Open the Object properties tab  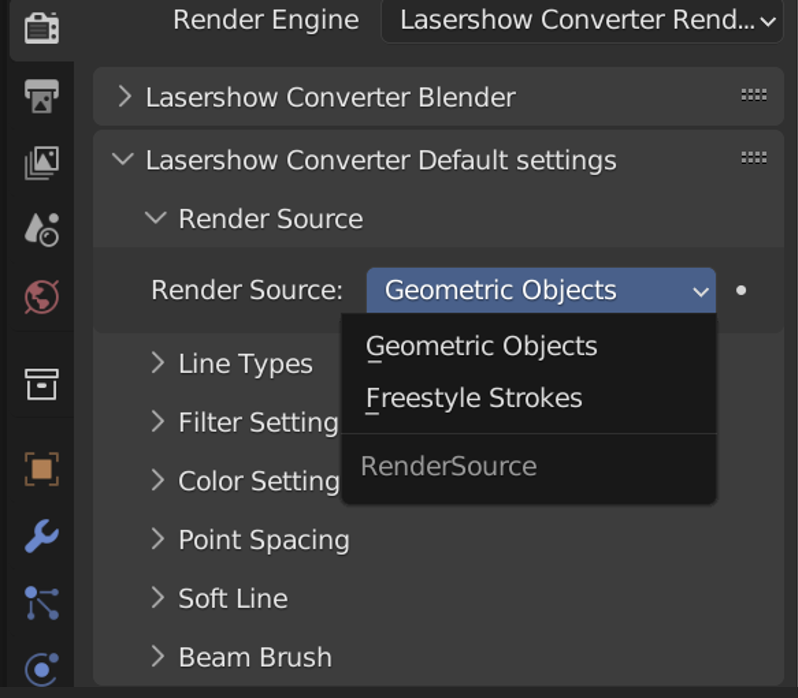pyautogui.click(x=41, y=468)
